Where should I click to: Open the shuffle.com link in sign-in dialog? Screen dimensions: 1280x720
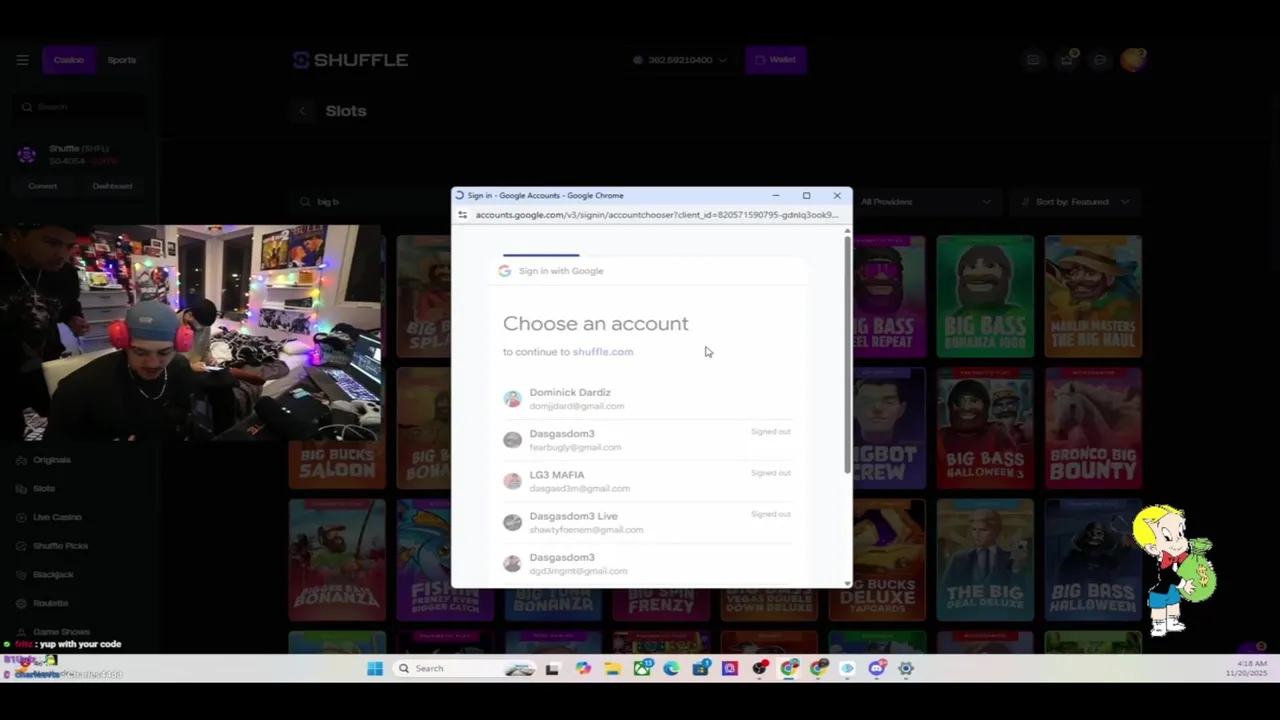click(602, 352)
